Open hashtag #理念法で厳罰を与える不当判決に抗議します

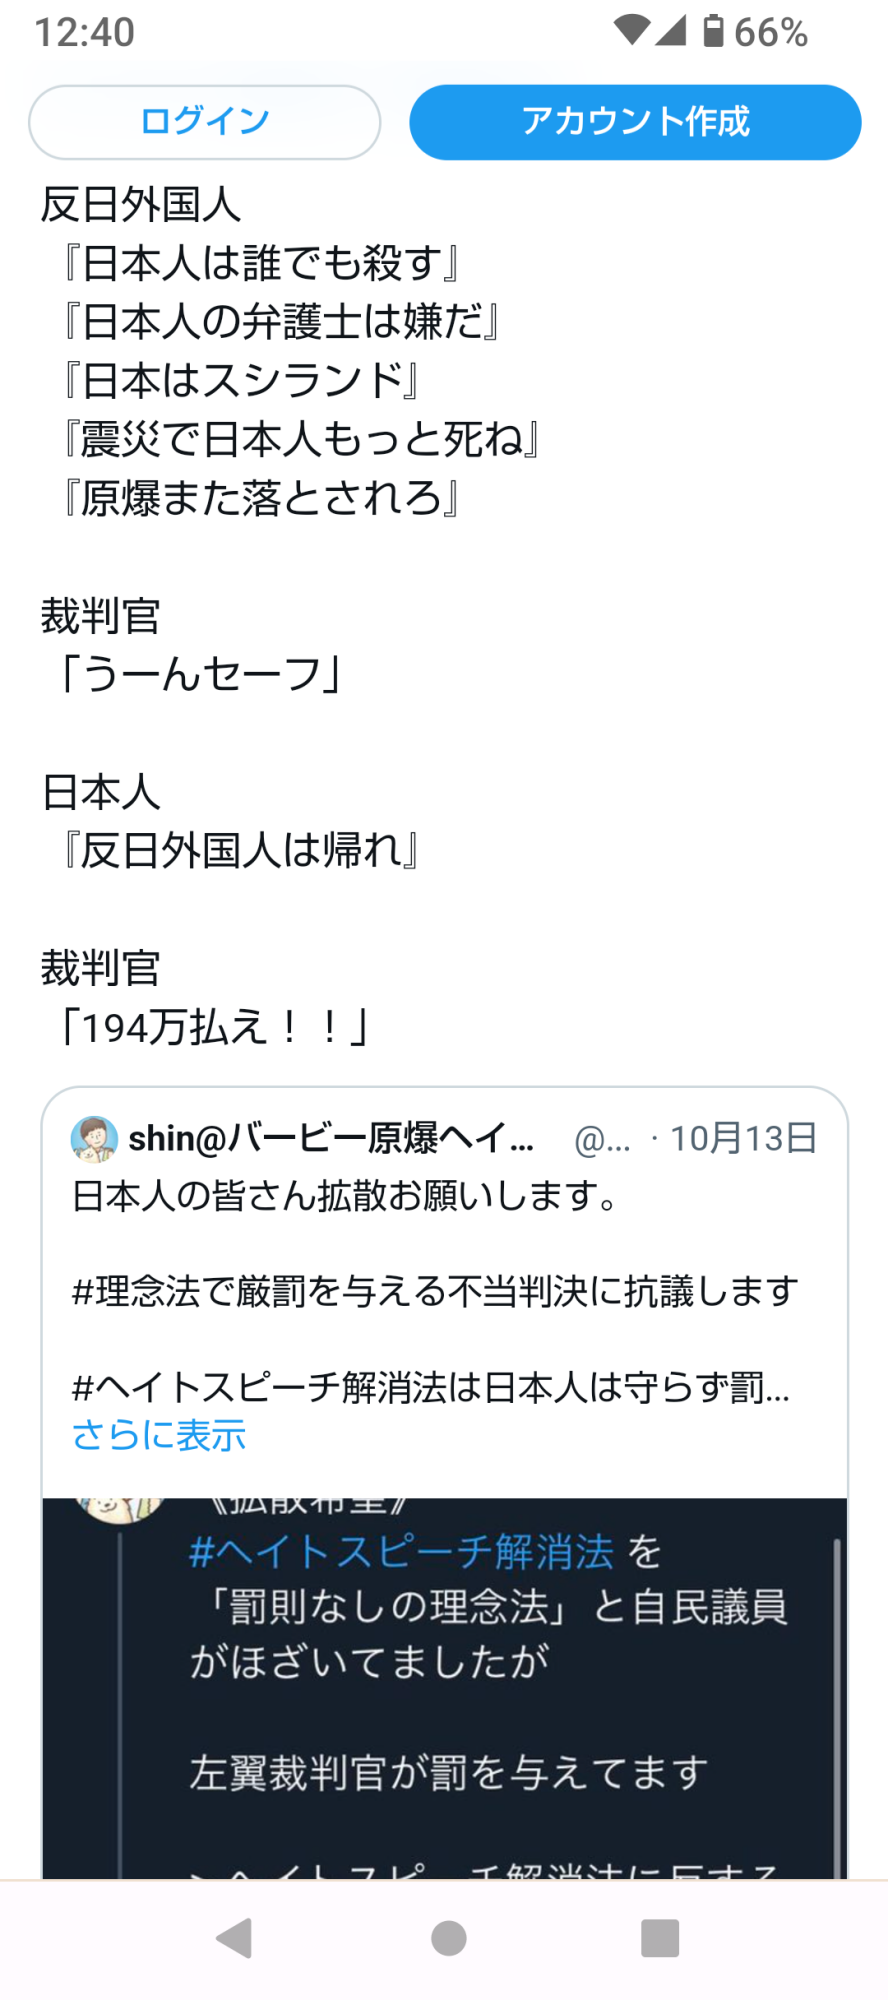point(436,1291)
